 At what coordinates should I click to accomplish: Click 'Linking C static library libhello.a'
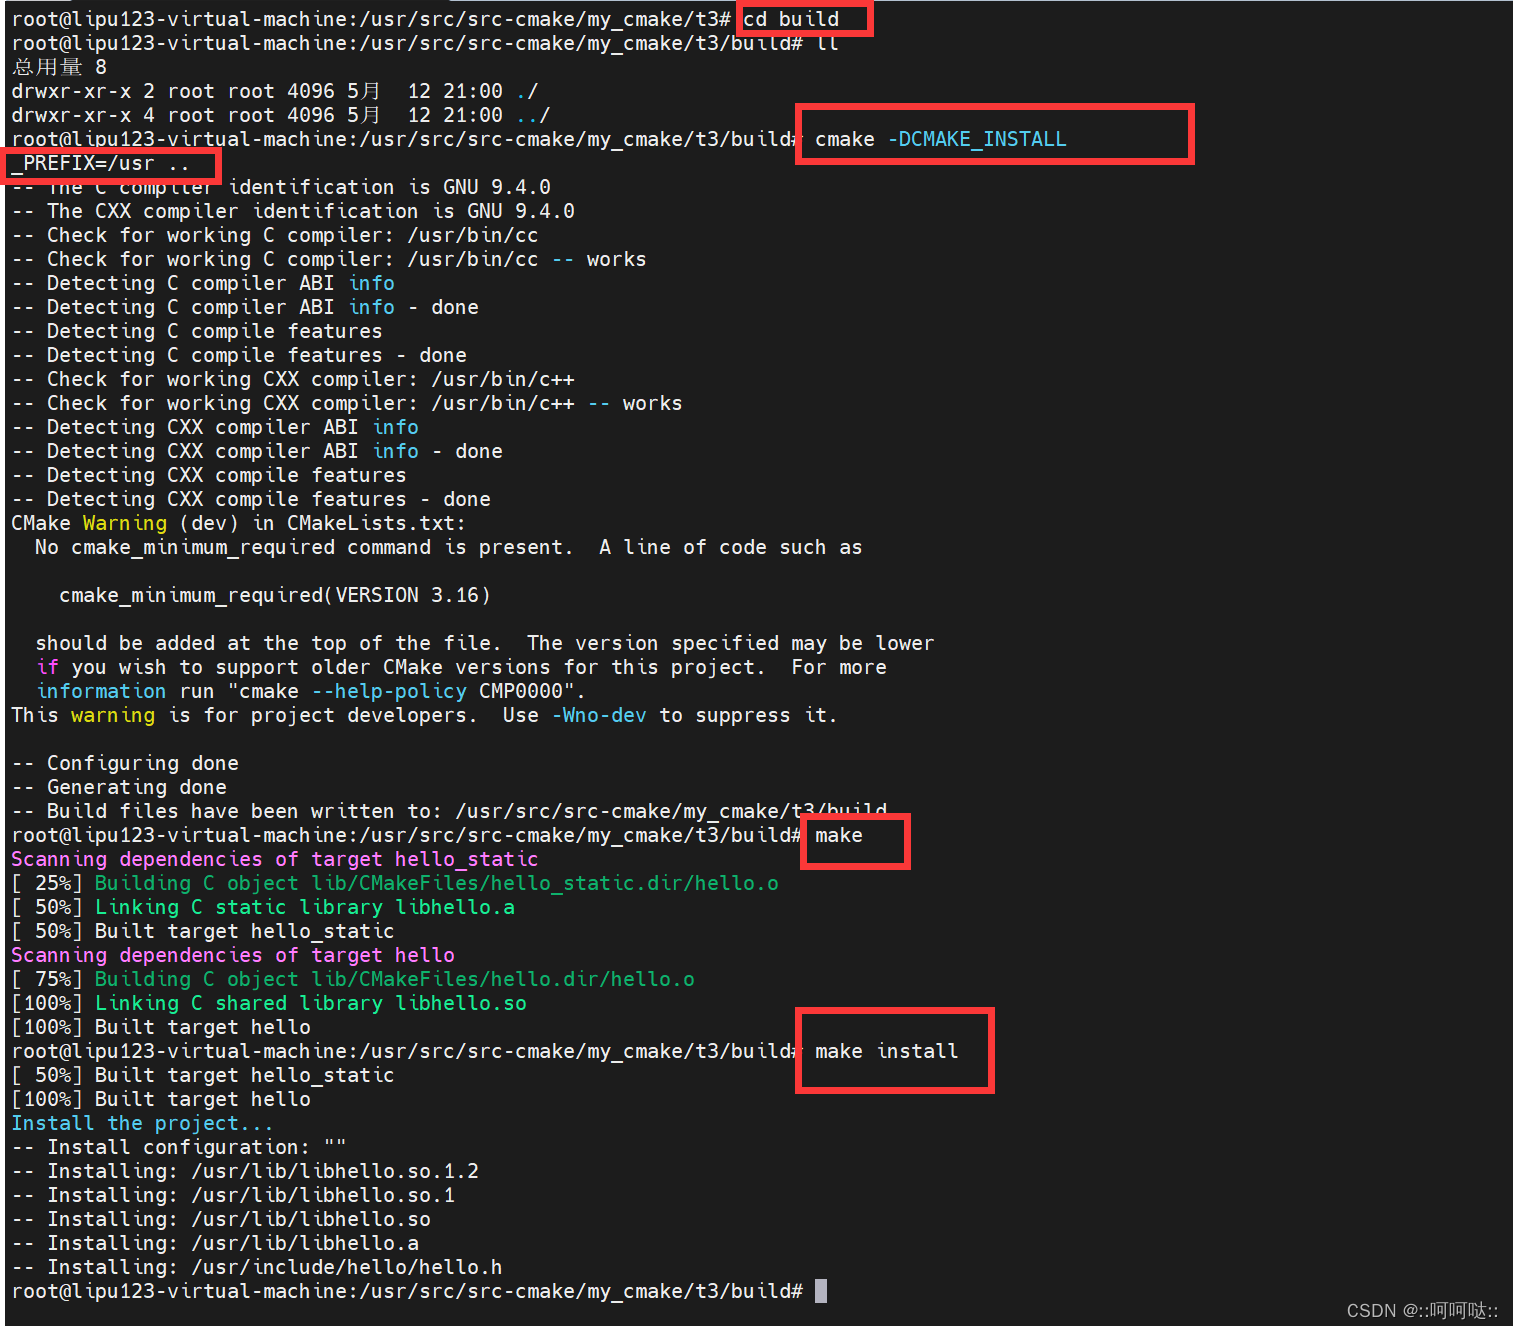click(x=305, y=907)
